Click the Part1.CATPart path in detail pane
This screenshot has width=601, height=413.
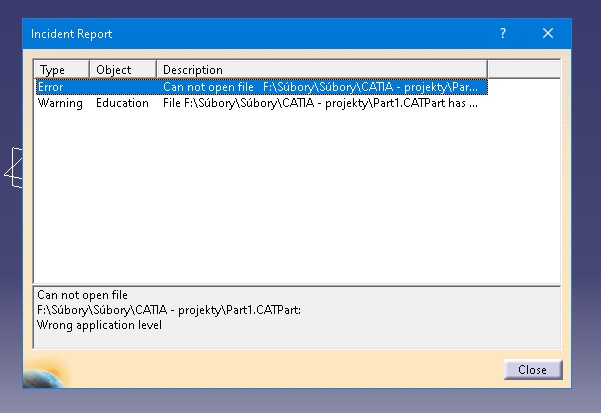coord(169,310)
